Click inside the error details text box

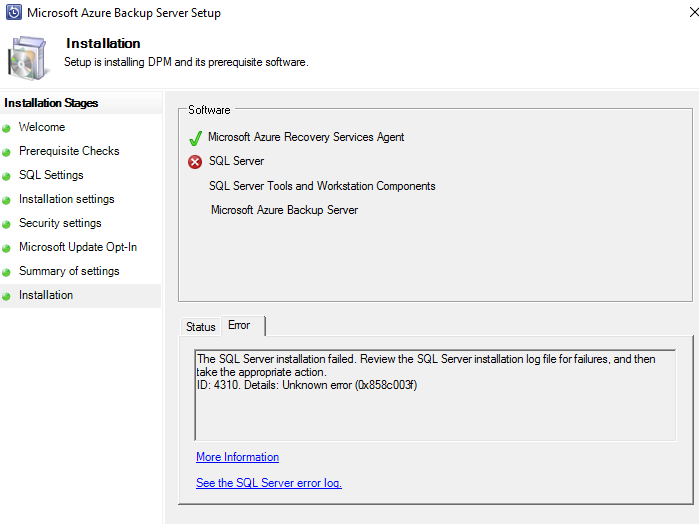click(x=435, y=396)
